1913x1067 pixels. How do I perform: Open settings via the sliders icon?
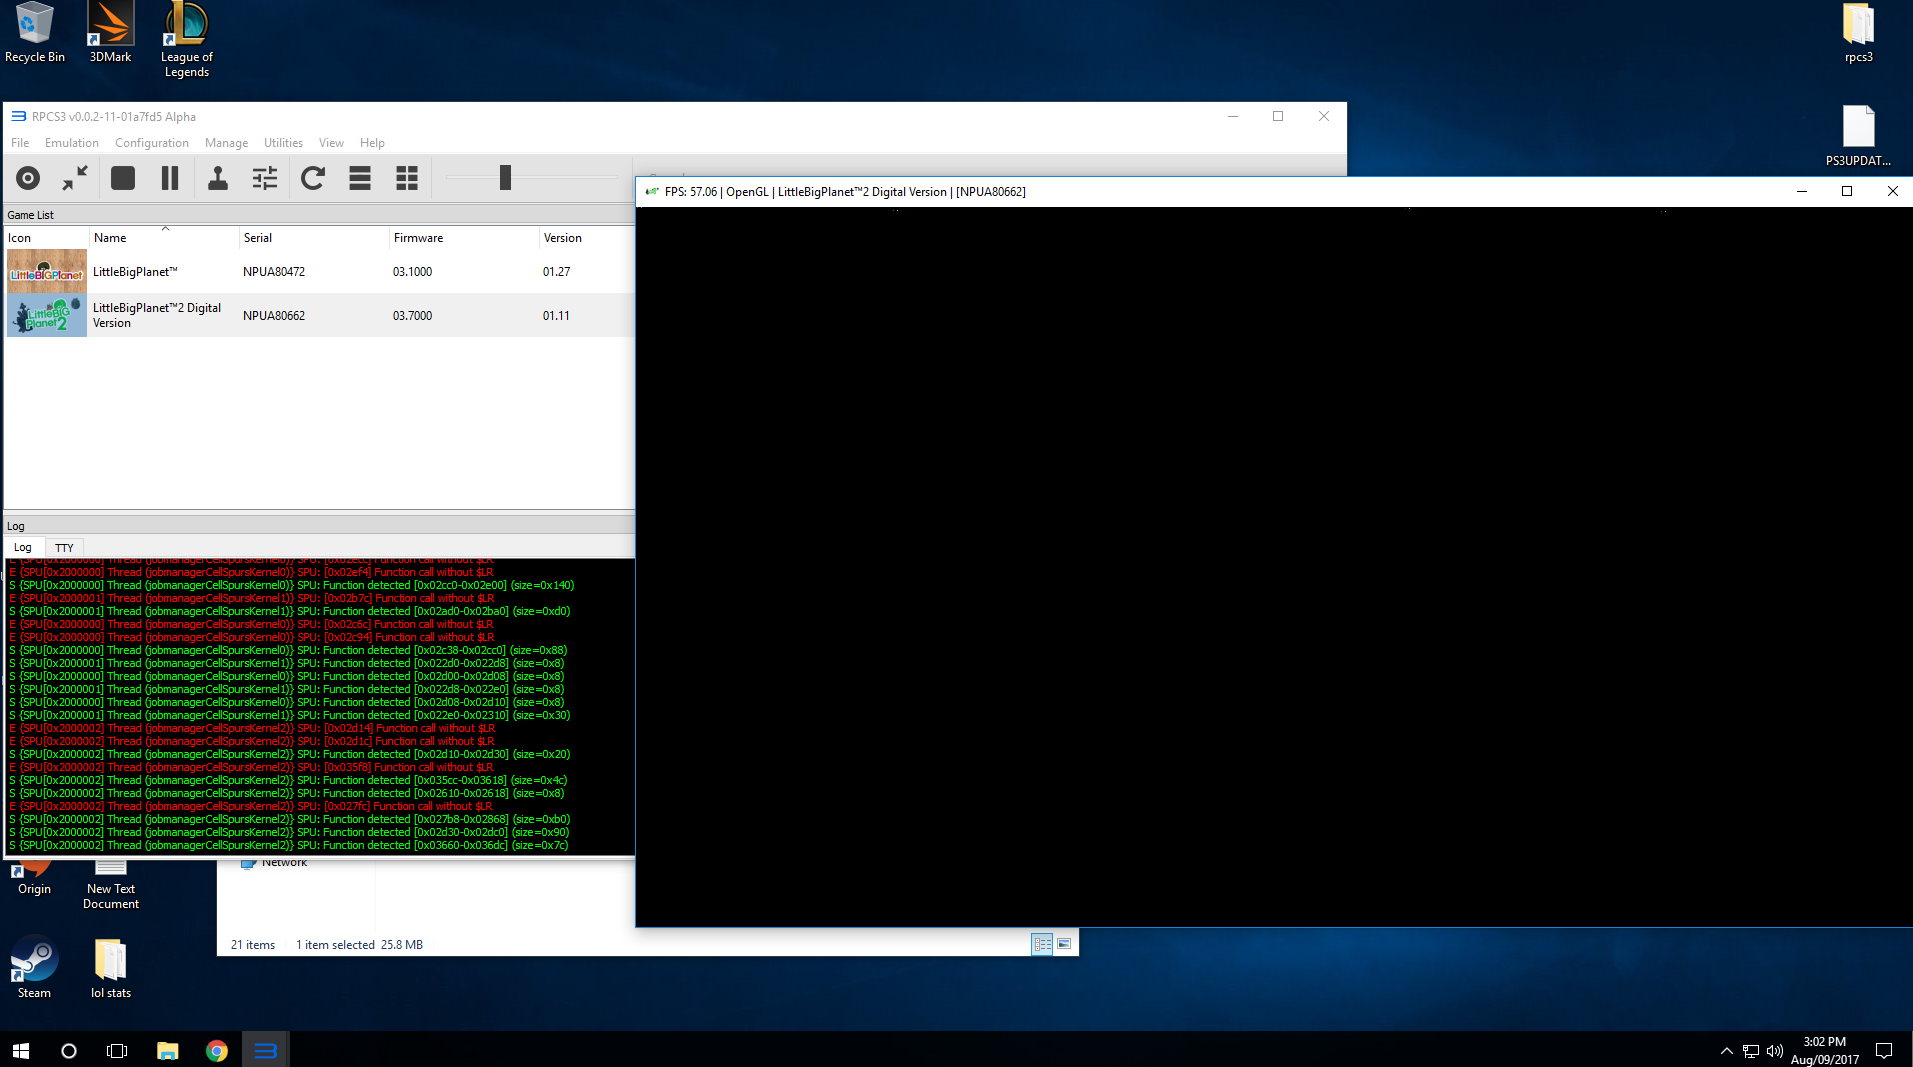[265, 178]
